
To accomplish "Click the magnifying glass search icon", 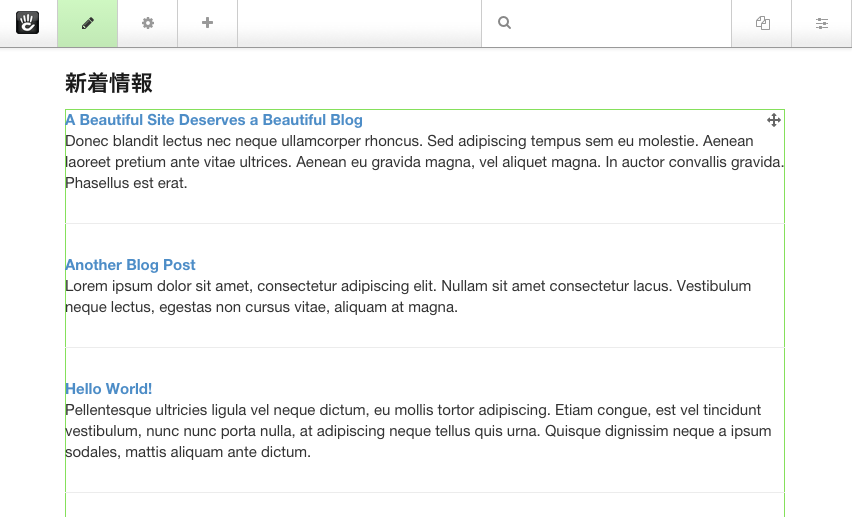I will pyautogui.click(x=505, y=23).
